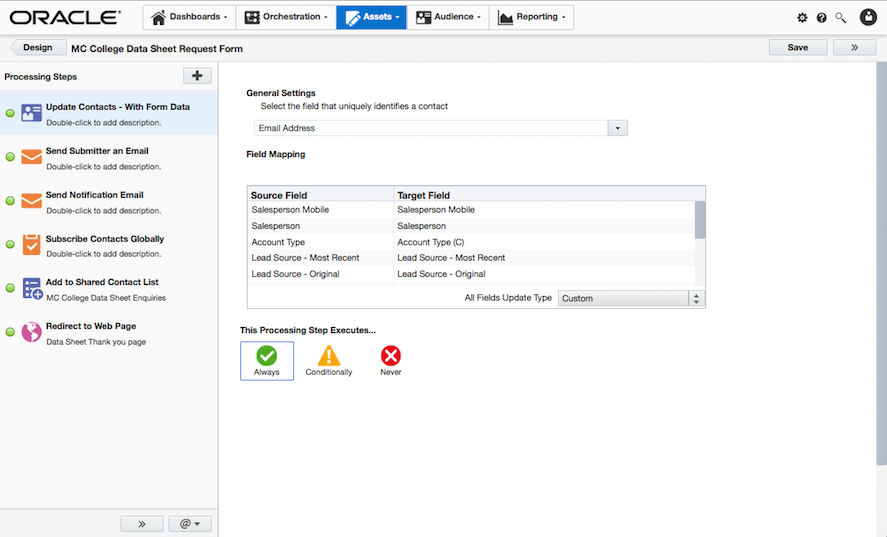Select the Add to Shared Contact List icon

tap(31, 288)
